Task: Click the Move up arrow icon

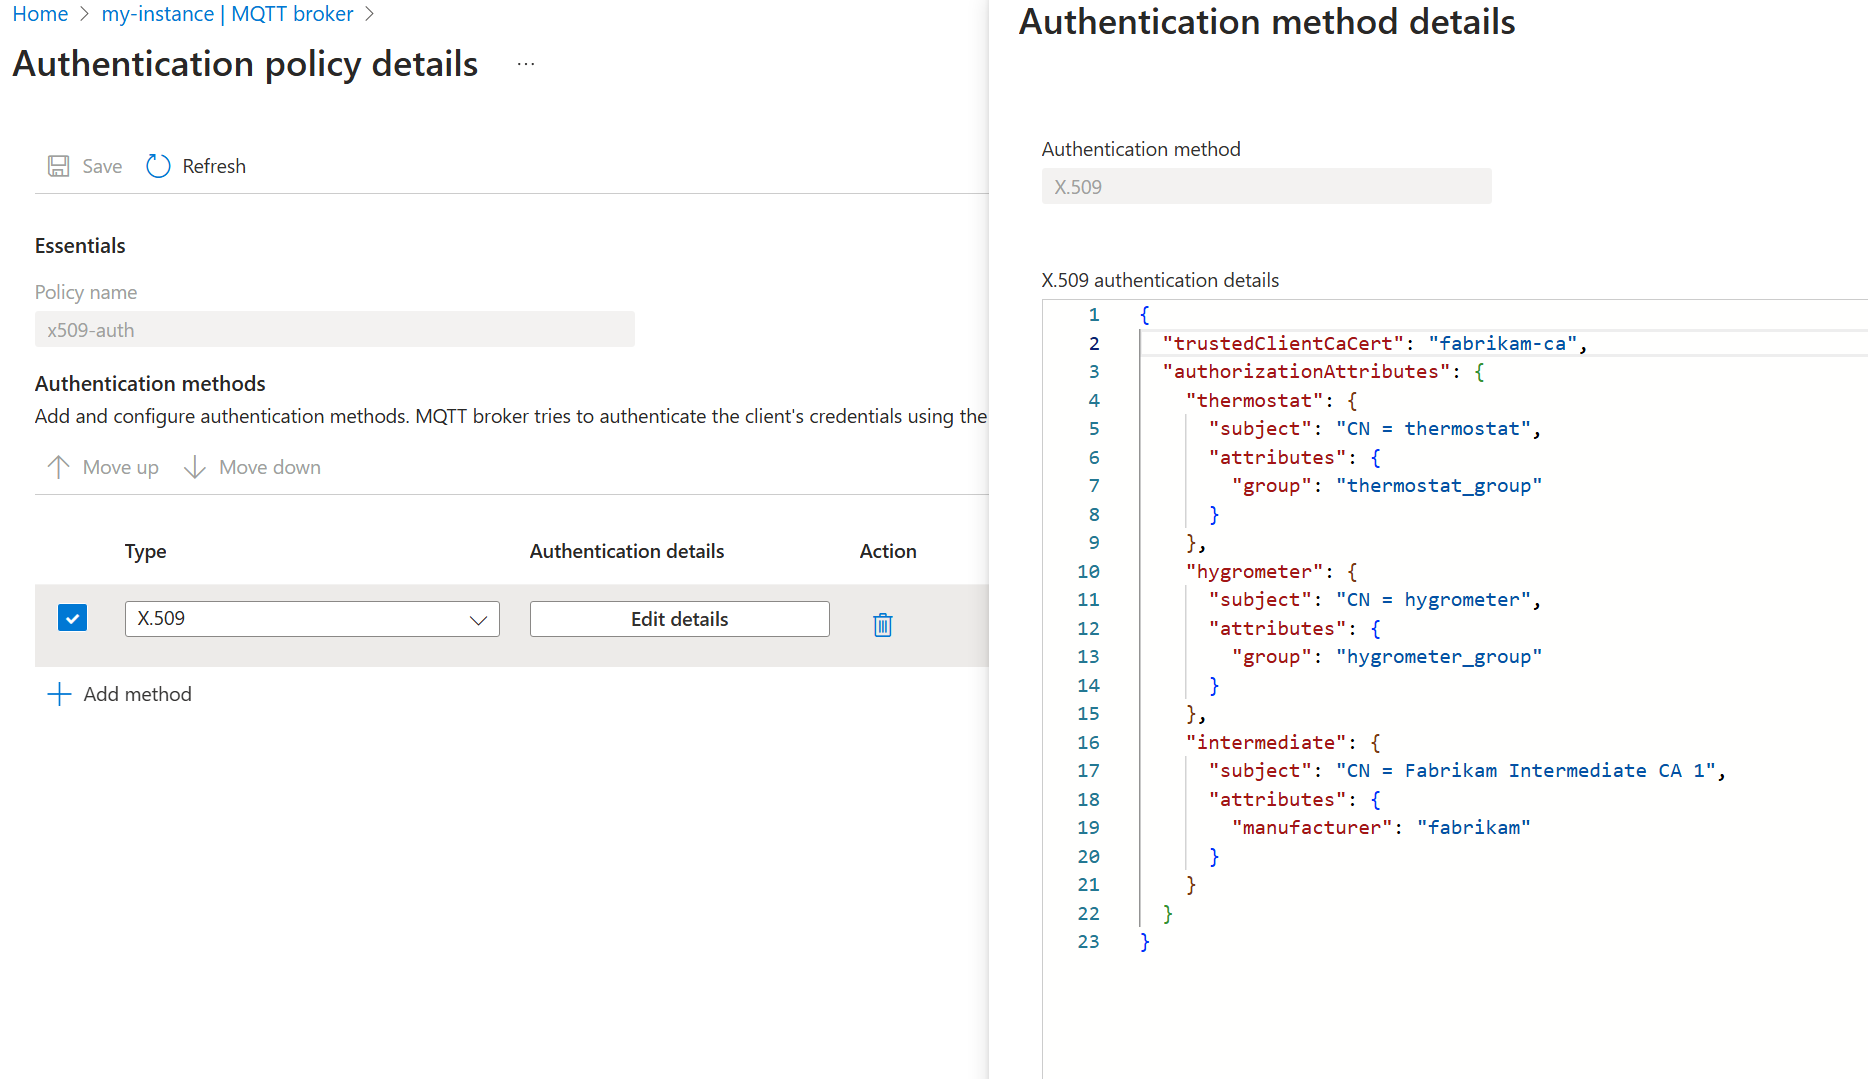Action: [x=58, y=466]
